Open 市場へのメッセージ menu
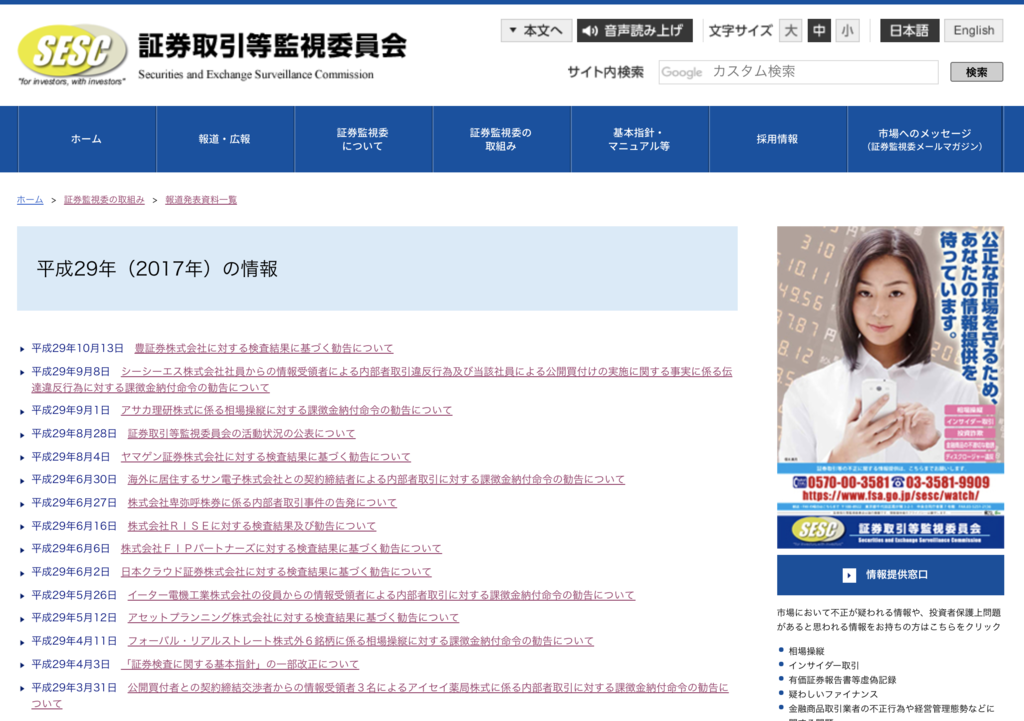 pos(925,139)
